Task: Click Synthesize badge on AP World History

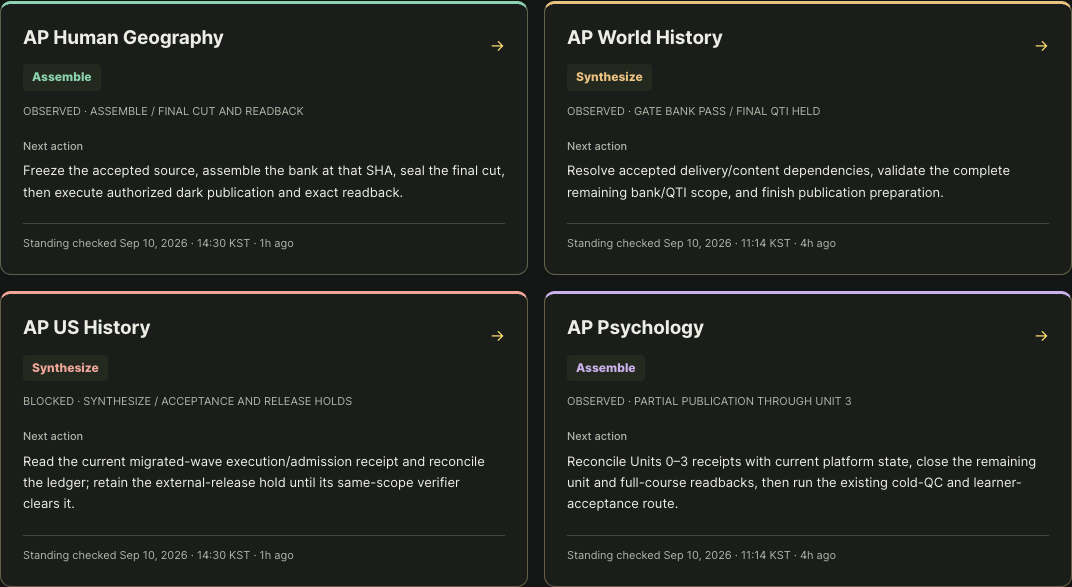Action: (609, 77)
